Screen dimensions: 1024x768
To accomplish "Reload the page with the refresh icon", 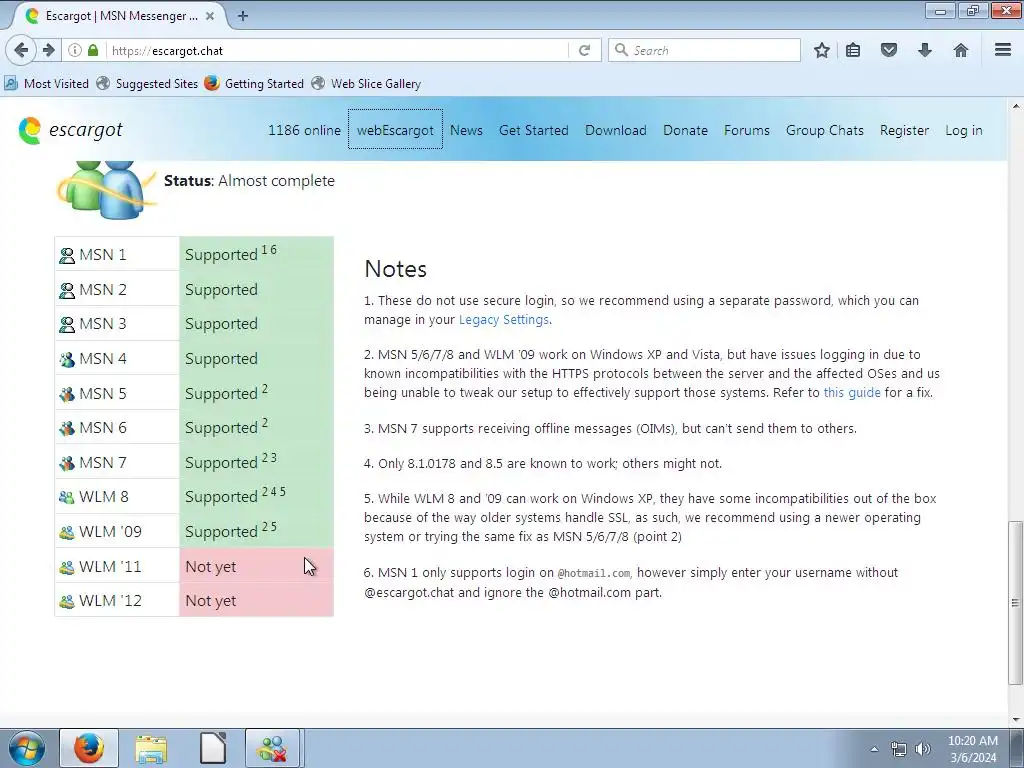I will point(584,50).
